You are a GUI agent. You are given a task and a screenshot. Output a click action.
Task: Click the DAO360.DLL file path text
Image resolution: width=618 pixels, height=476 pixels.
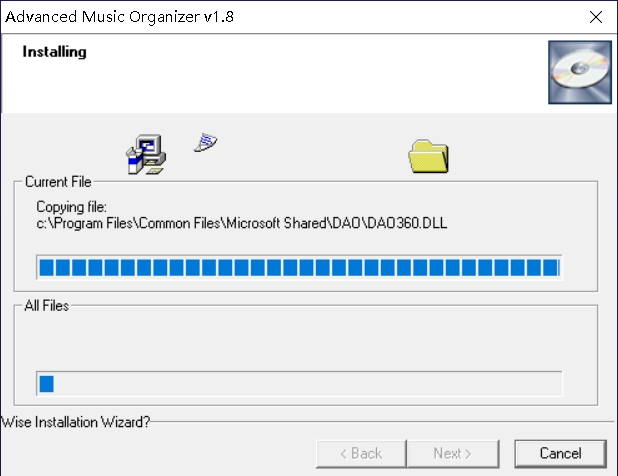tap(242, 223)
